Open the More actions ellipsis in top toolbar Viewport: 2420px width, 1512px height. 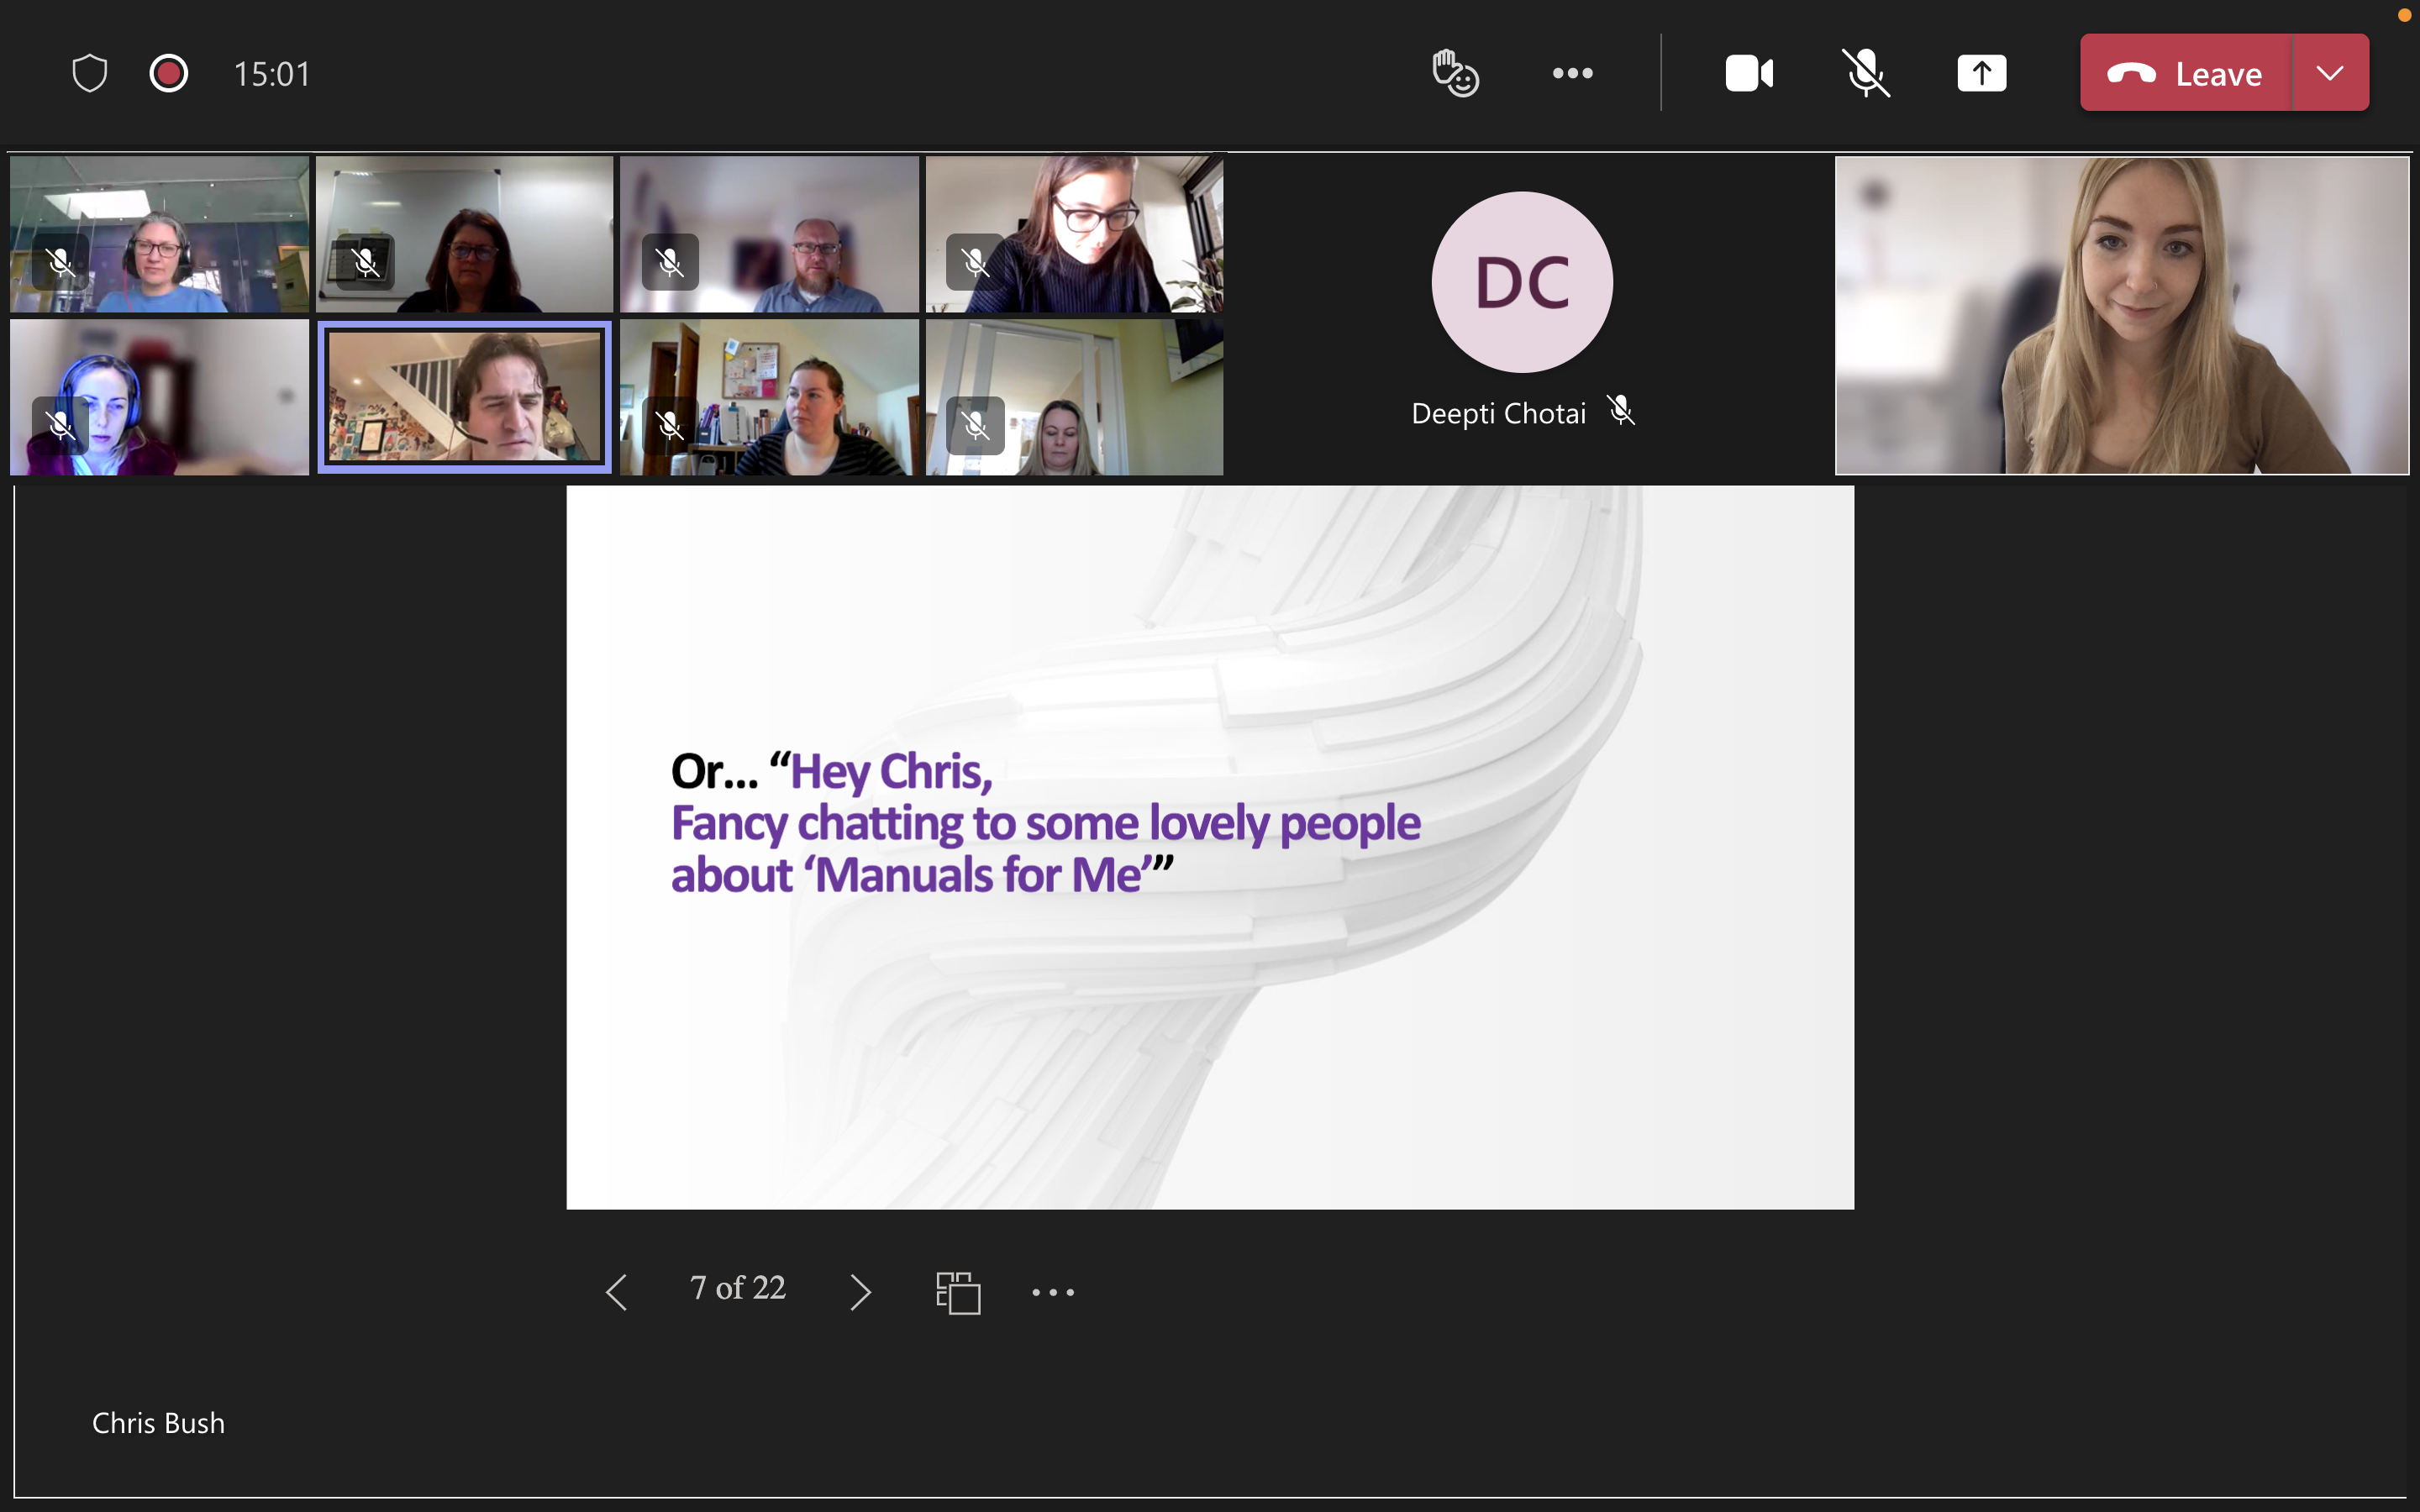(x=1572, y=73)
